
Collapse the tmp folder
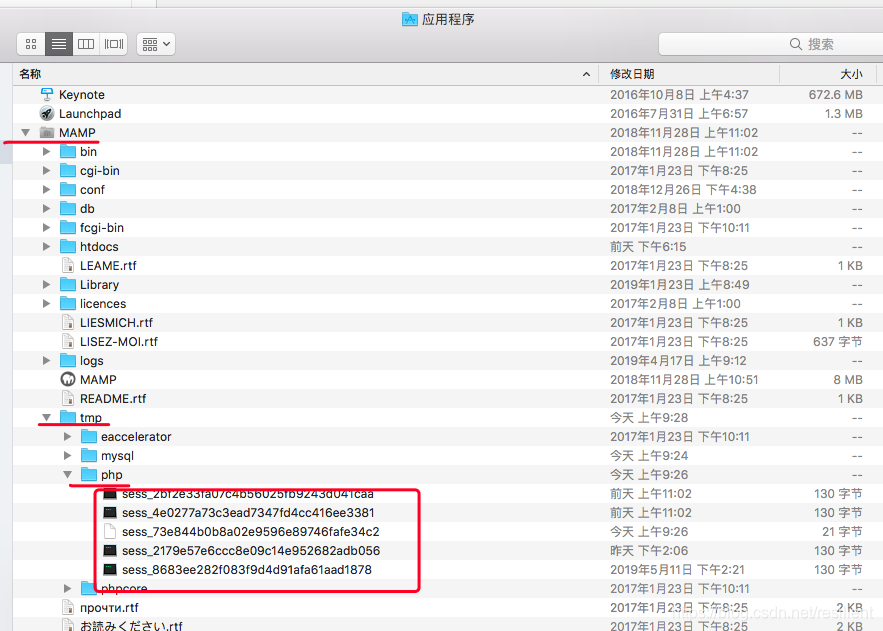[x=47, y=418]
